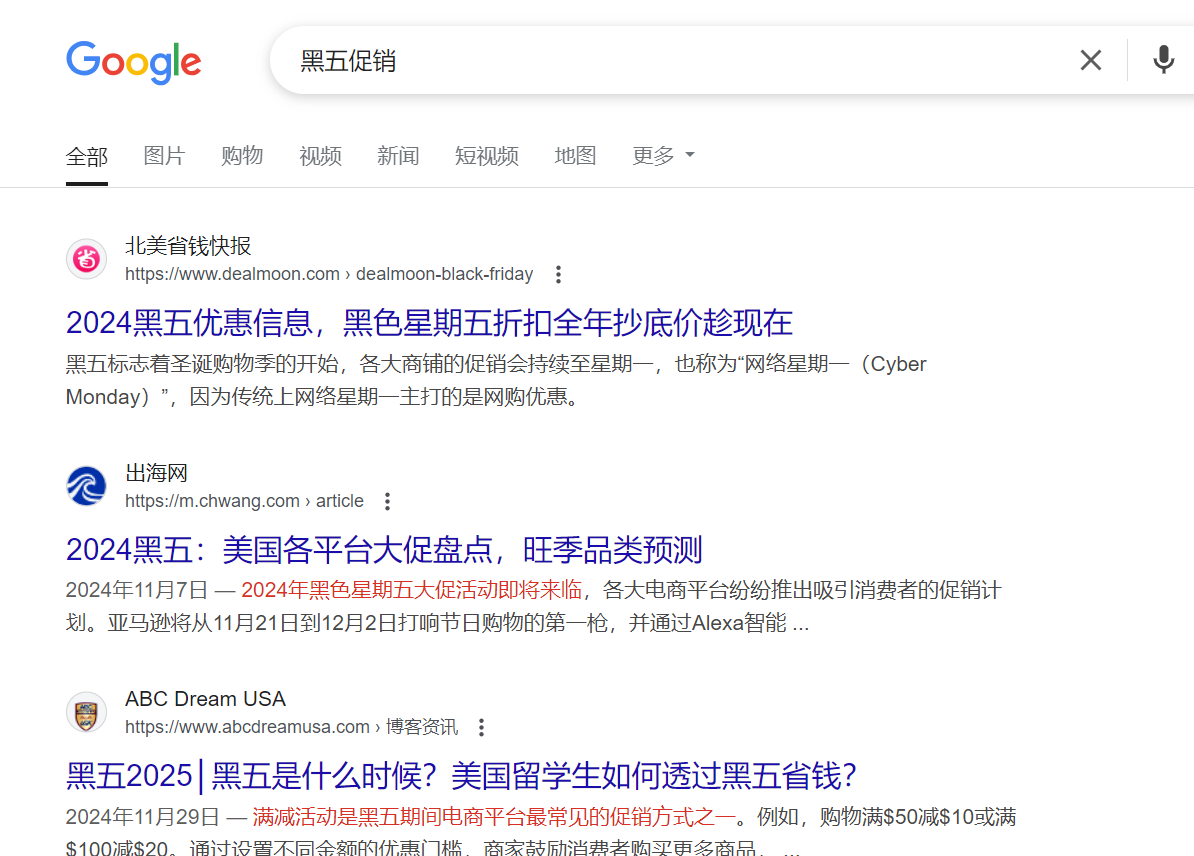Open options menu for chwang.com result
Image resolution: width=1194 pixels, height=856 pixels.
388,501
